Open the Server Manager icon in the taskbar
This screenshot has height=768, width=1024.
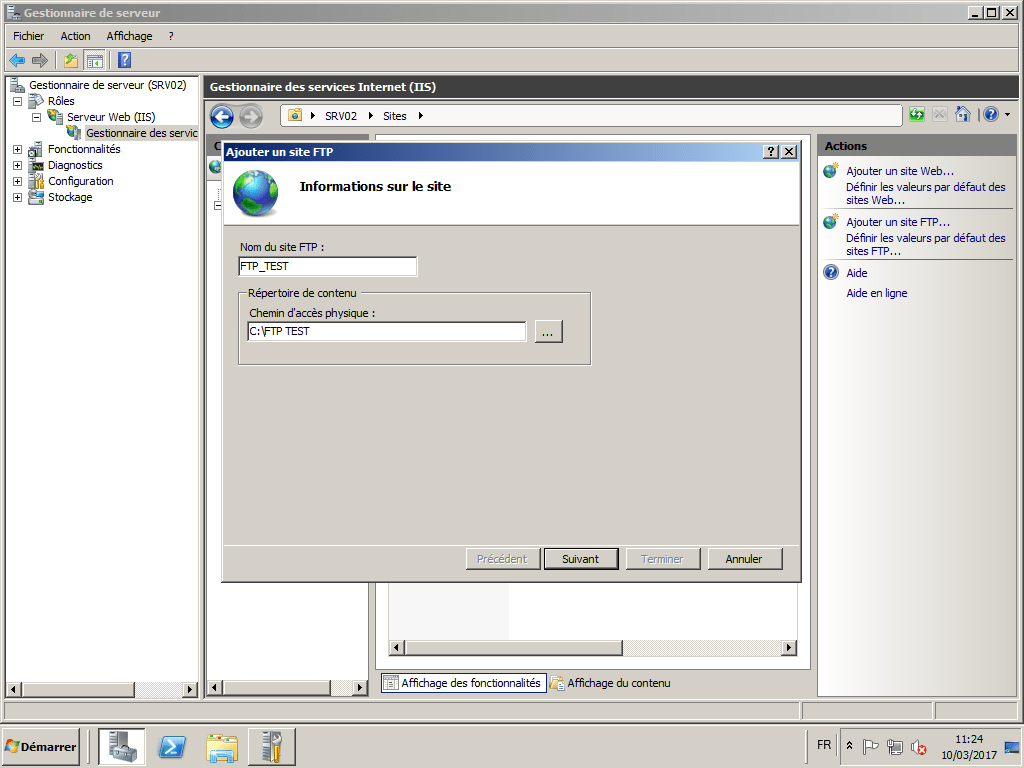pyautogui.click(x=121, y=746)
